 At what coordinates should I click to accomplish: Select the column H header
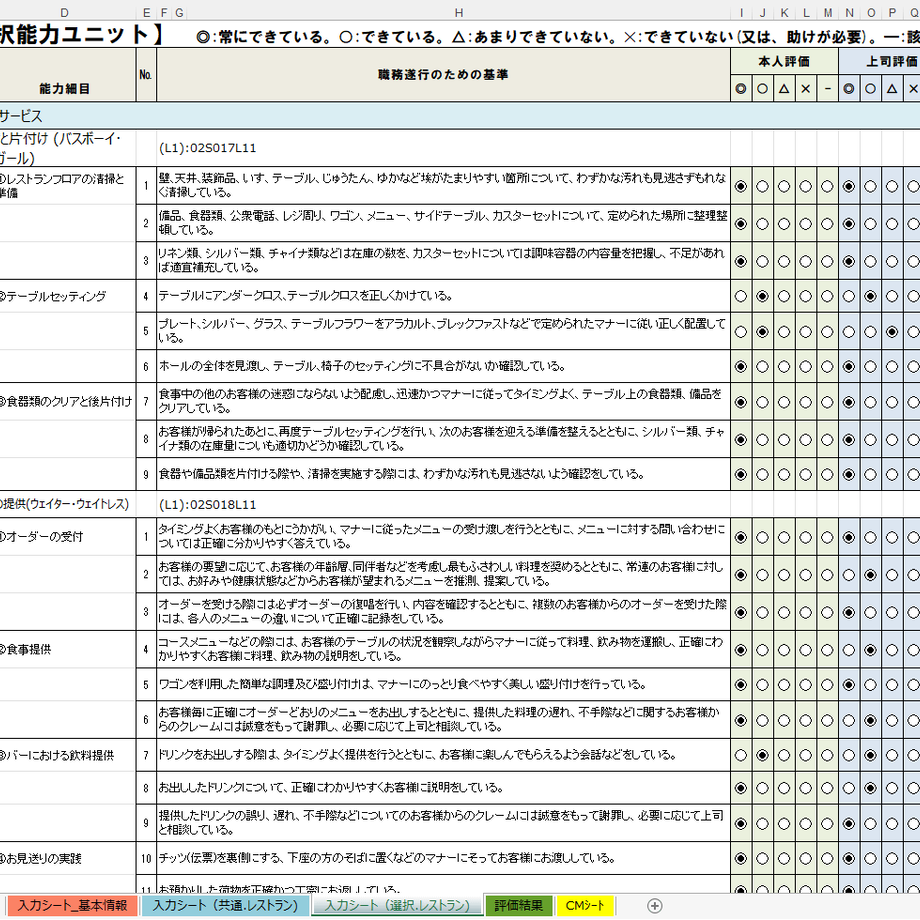(458, 13)
